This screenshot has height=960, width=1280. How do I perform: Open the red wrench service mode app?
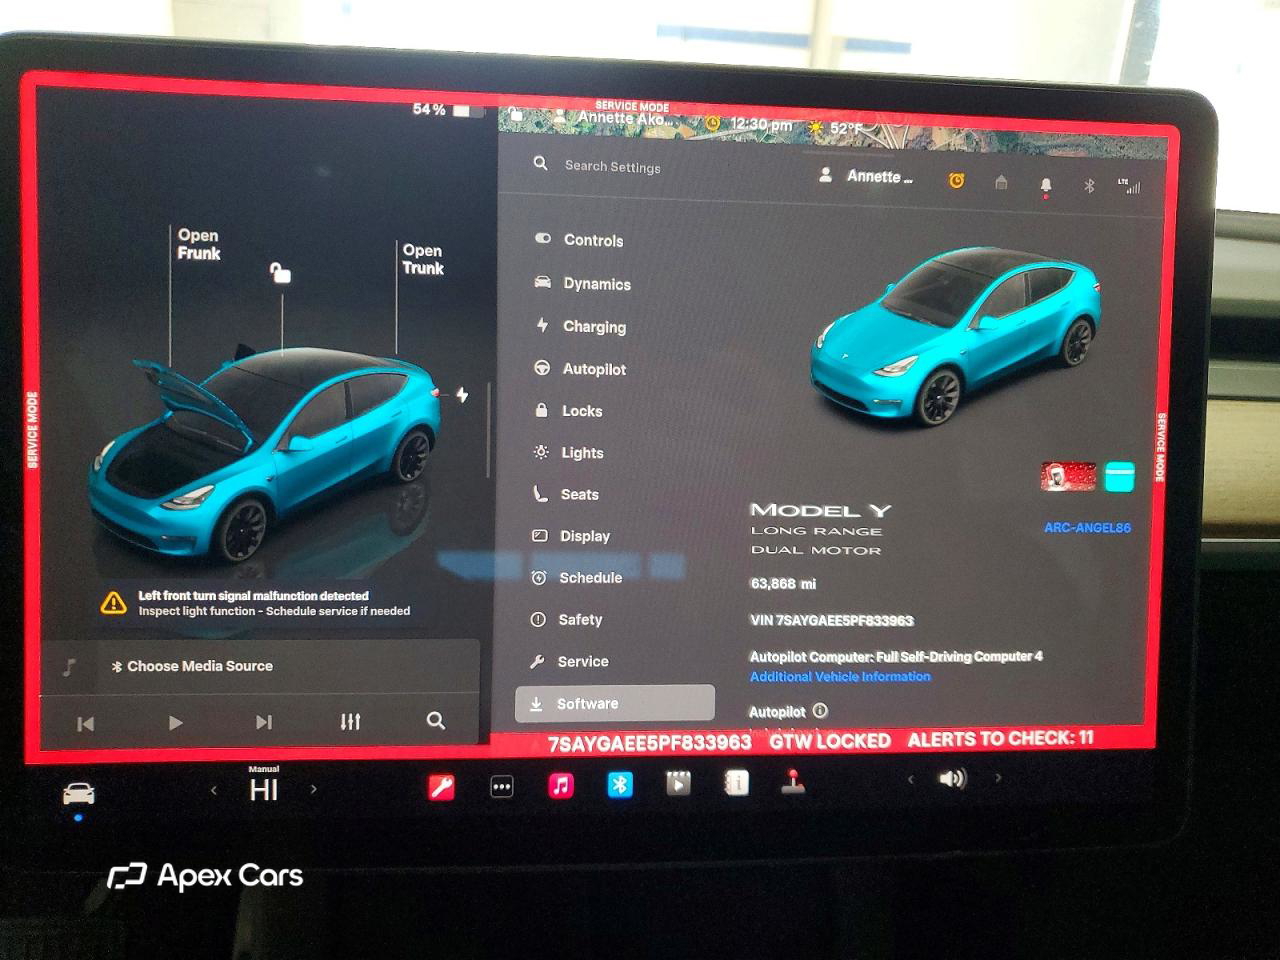coord(441,787)
